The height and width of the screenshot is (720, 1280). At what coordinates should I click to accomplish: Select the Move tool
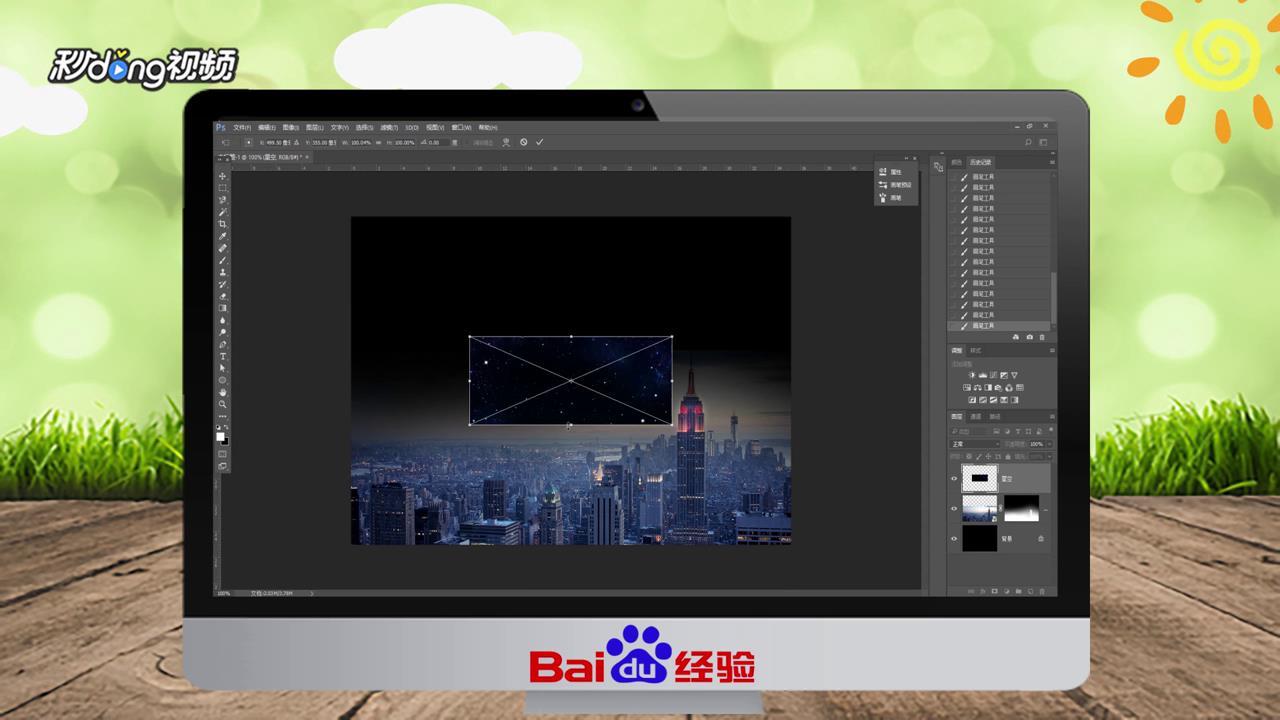[222, 176]
